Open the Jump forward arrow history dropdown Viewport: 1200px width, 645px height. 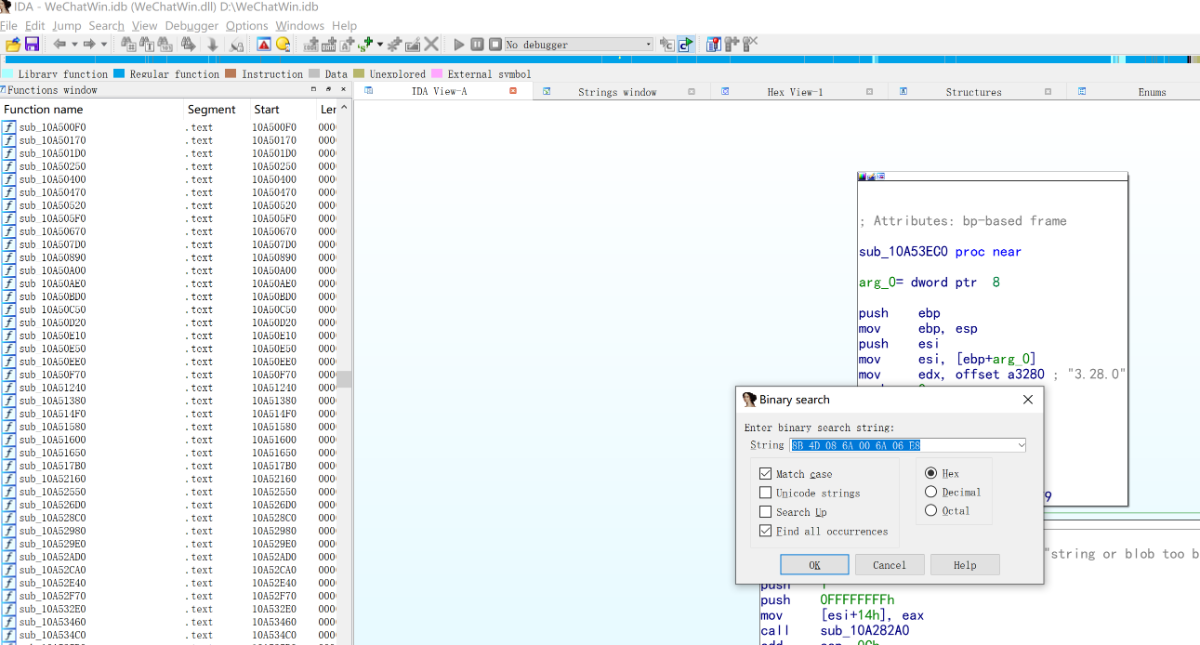tap(104, 45)
